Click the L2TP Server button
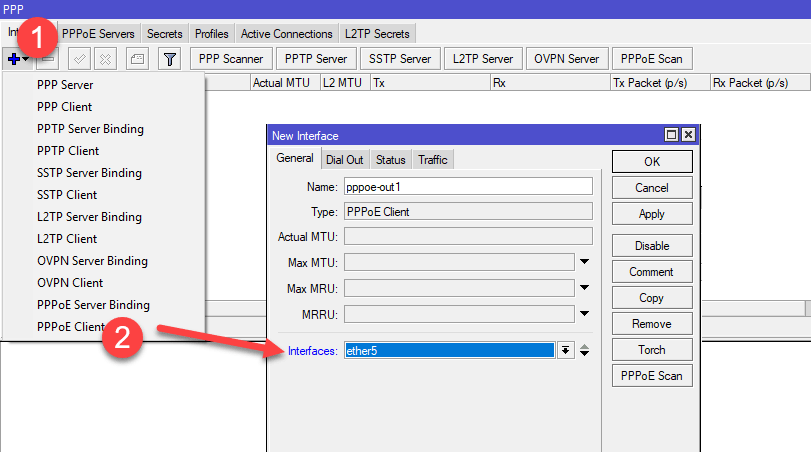Screen dimensions: 811x452 tap(483, 59)
